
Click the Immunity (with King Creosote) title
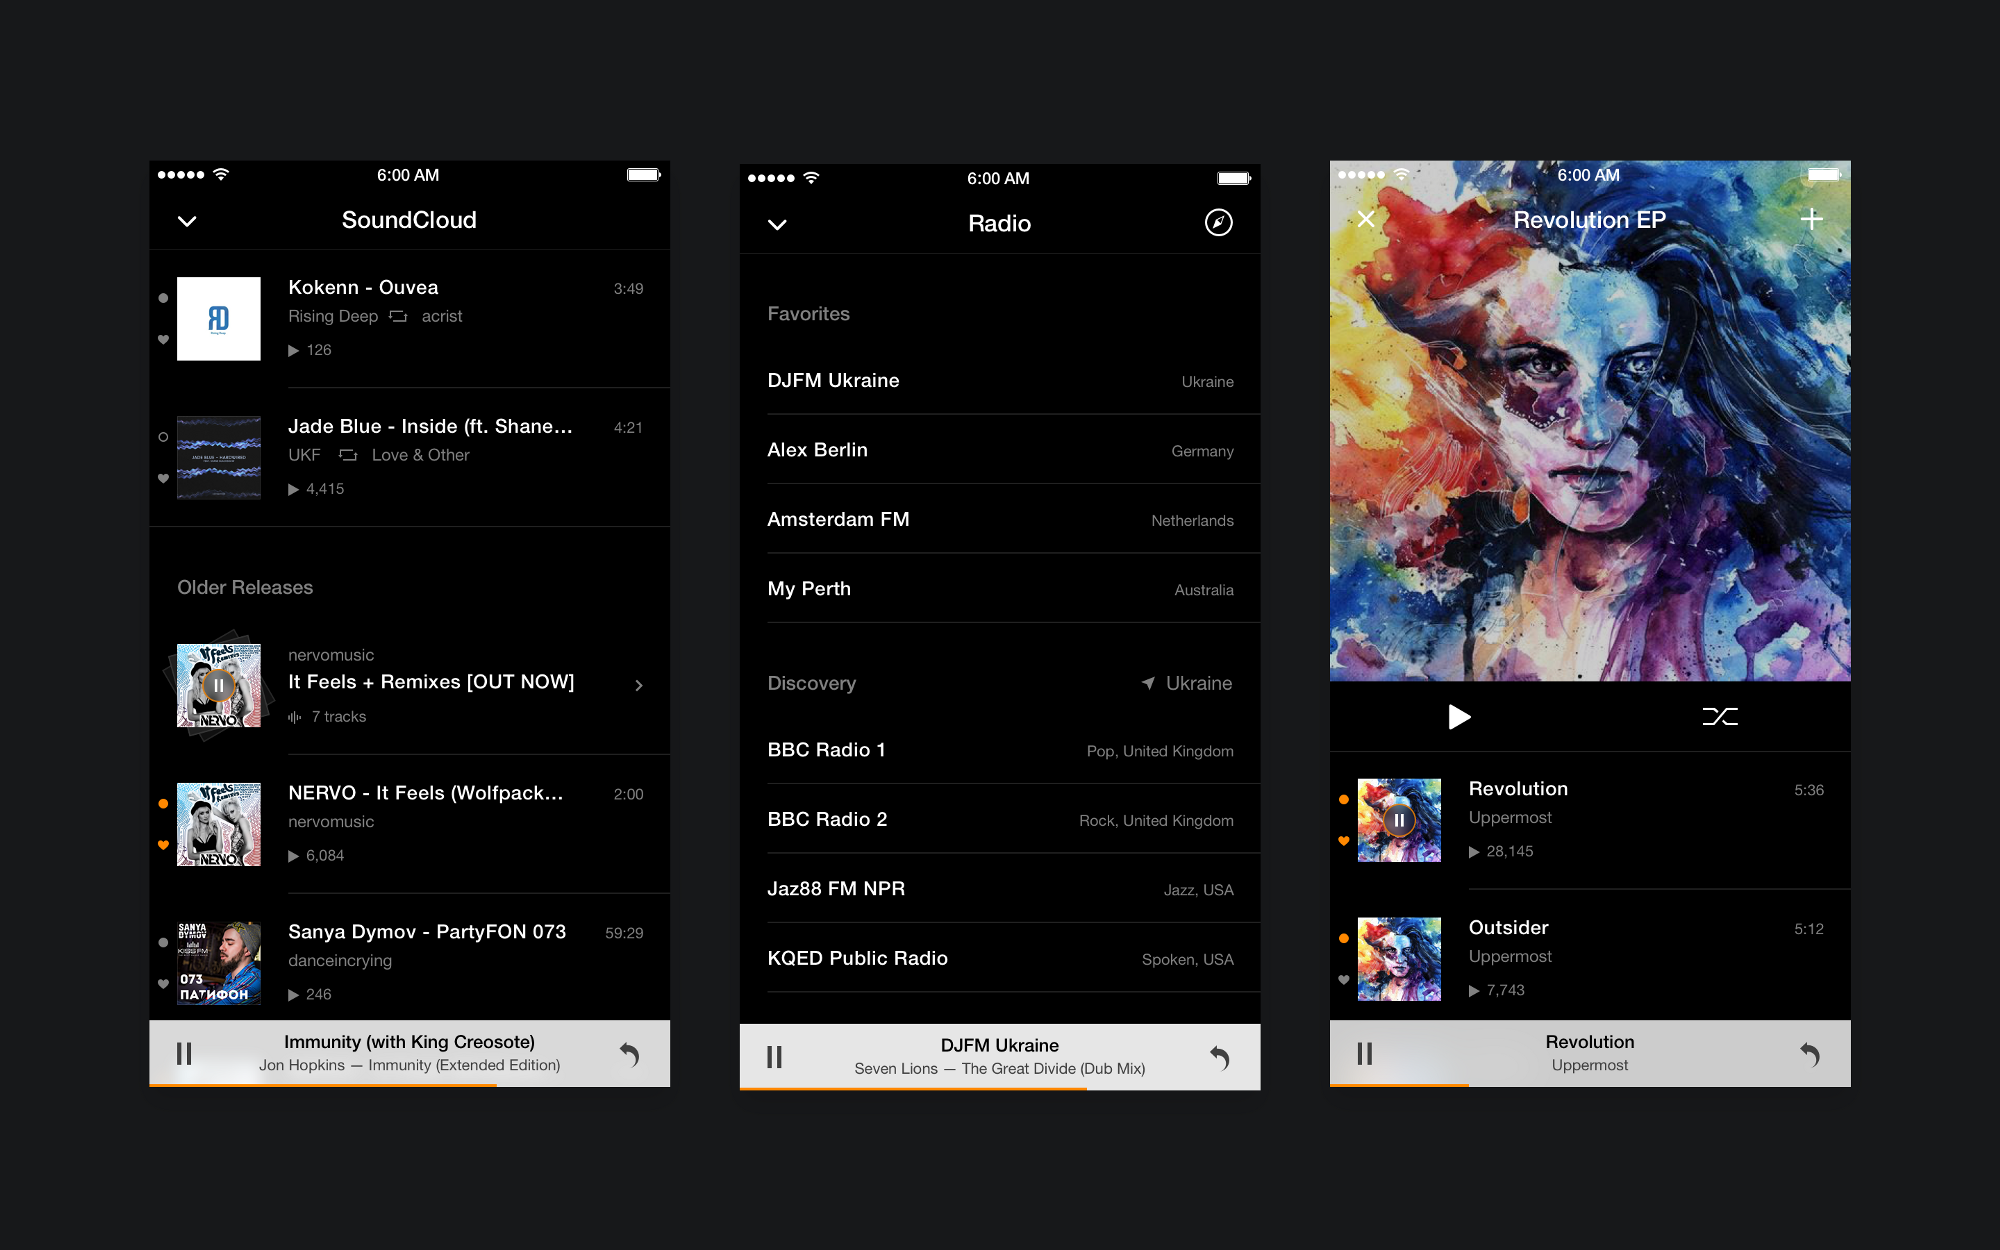click(409, 1042)
